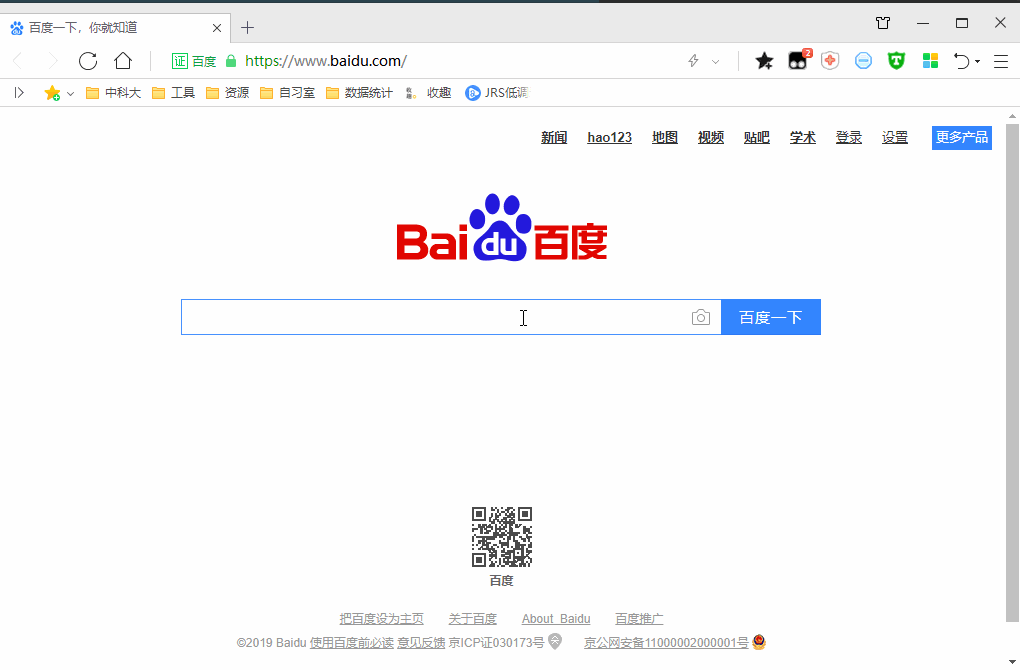Go to home page icon
This screenshot has height=670, width=1020.
coord(123,61)
